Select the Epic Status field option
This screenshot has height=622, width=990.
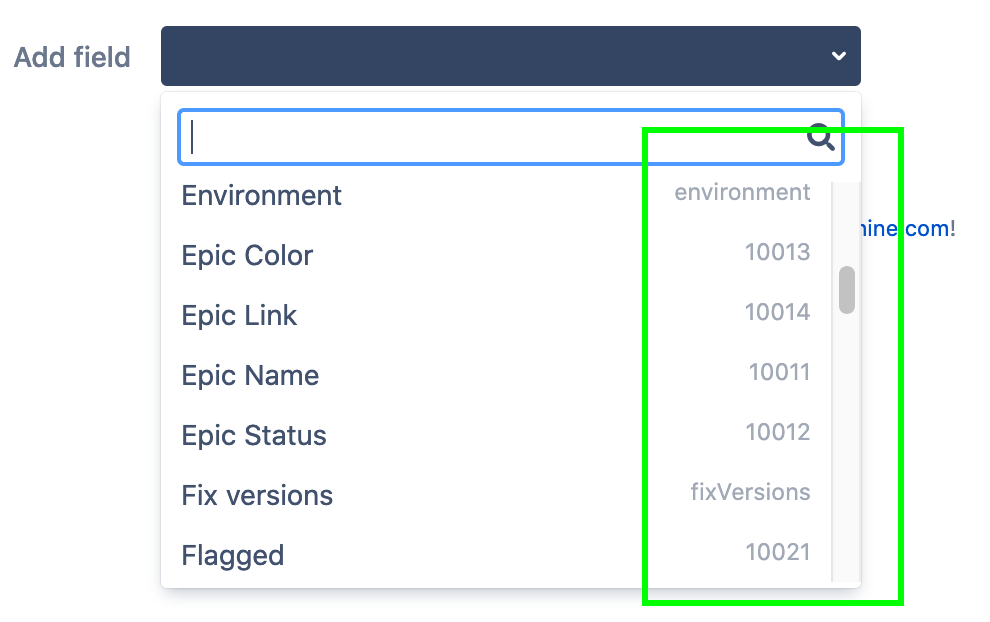253,436
